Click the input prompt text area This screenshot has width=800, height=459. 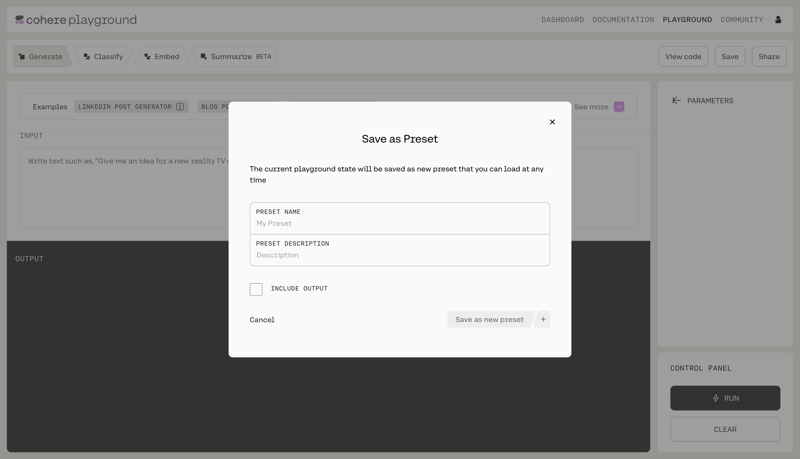[x=328, y=189]
